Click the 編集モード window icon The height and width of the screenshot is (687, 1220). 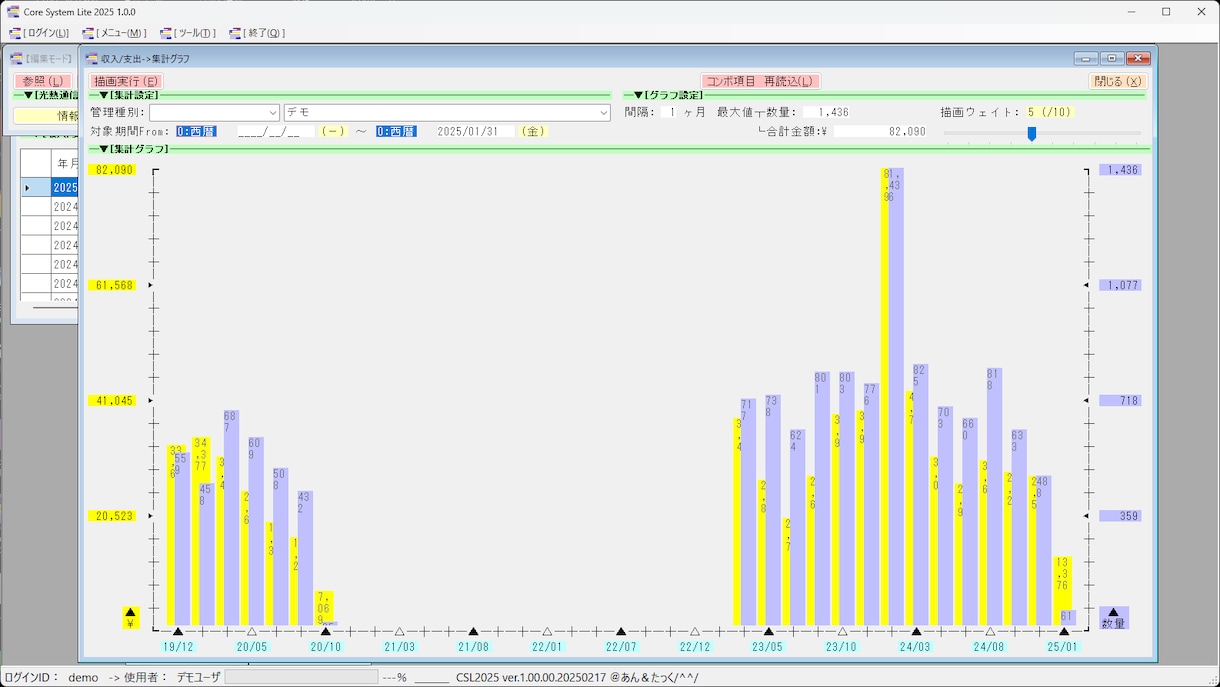coord(16,58)
